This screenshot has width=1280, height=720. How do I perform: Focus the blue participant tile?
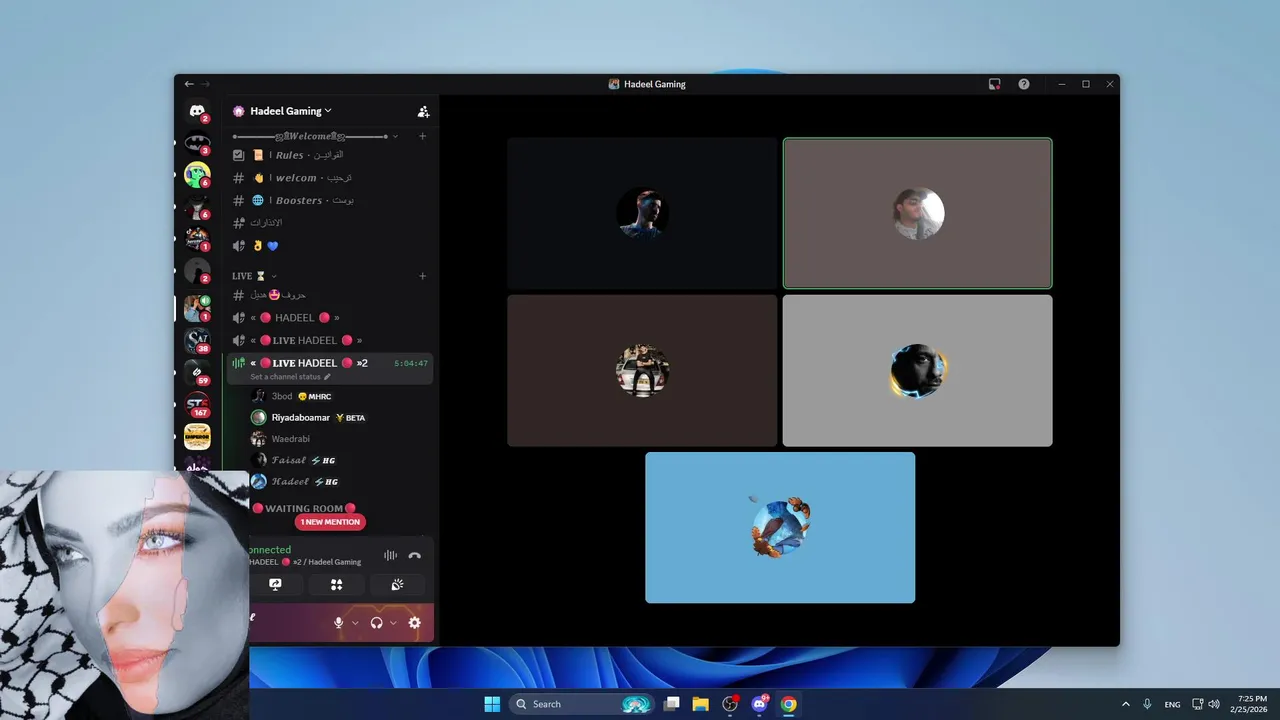point(780,527)
